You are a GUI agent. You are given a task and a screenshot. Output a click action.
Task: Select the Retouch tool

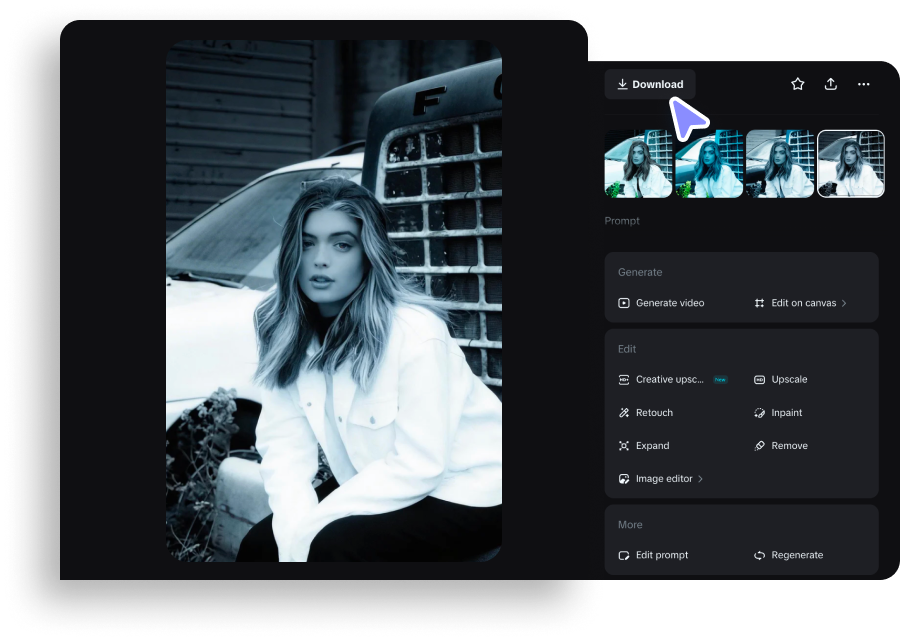tap(653, 412)
